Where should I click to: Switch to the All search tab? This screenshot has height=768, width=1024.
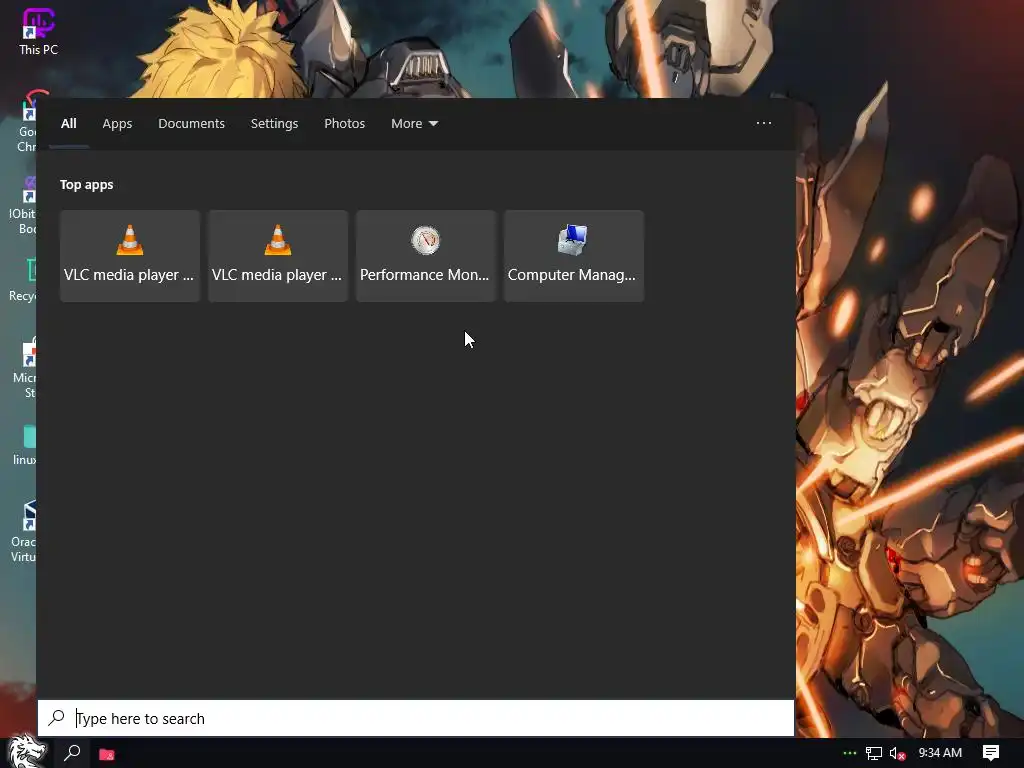(x=69, y=123)
